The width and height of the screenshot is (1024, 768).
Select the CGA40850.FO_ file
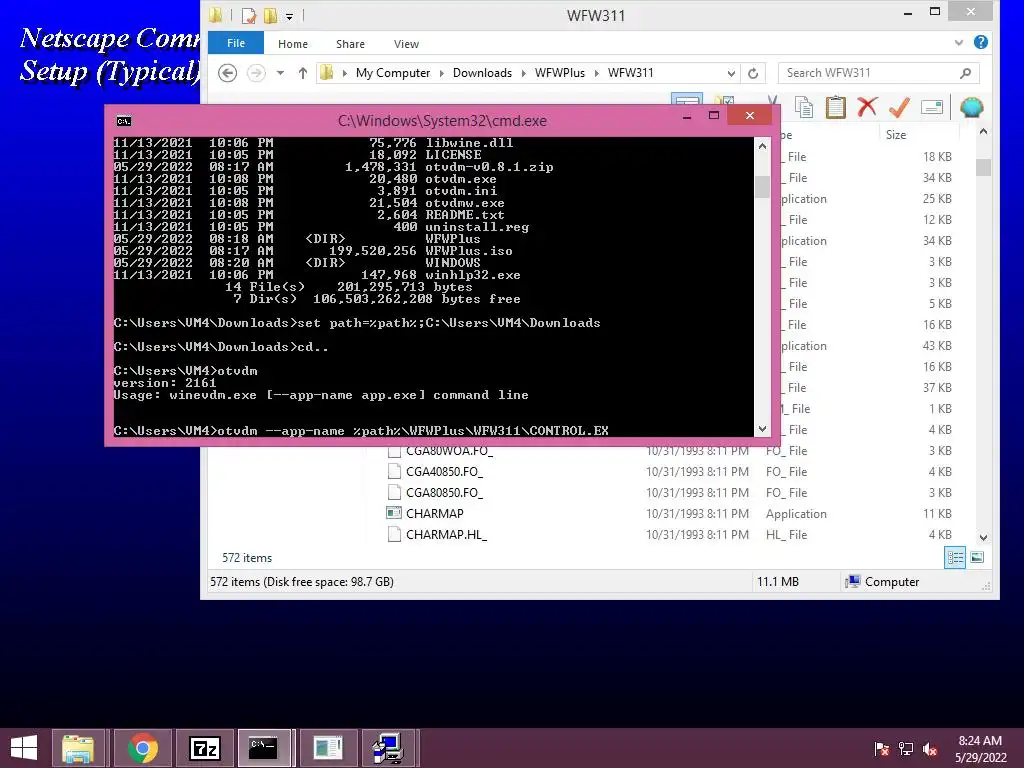[444, 472]
